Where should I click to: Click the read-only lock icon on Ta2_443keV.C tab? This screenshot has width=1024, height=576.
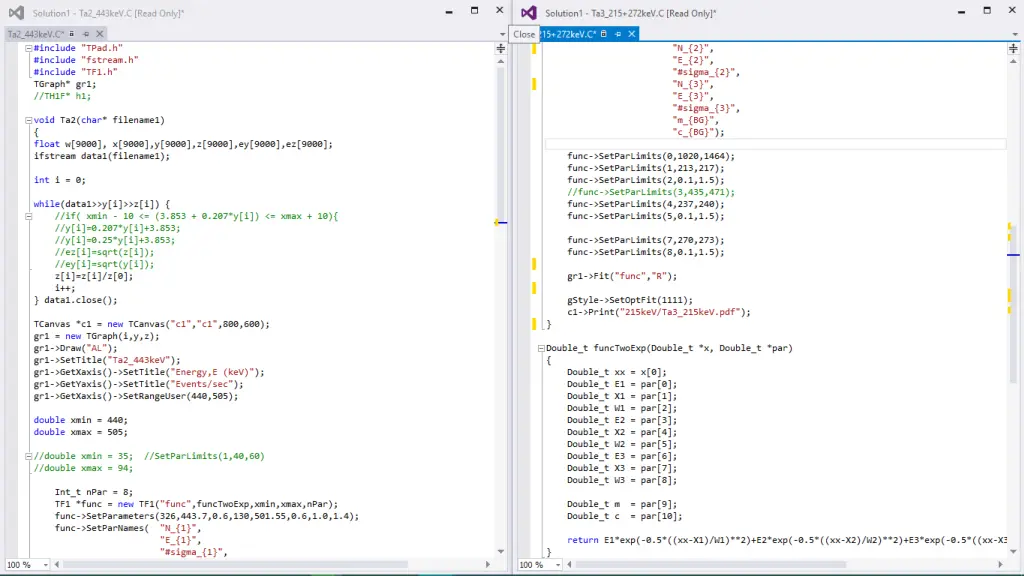click(72, 34)
